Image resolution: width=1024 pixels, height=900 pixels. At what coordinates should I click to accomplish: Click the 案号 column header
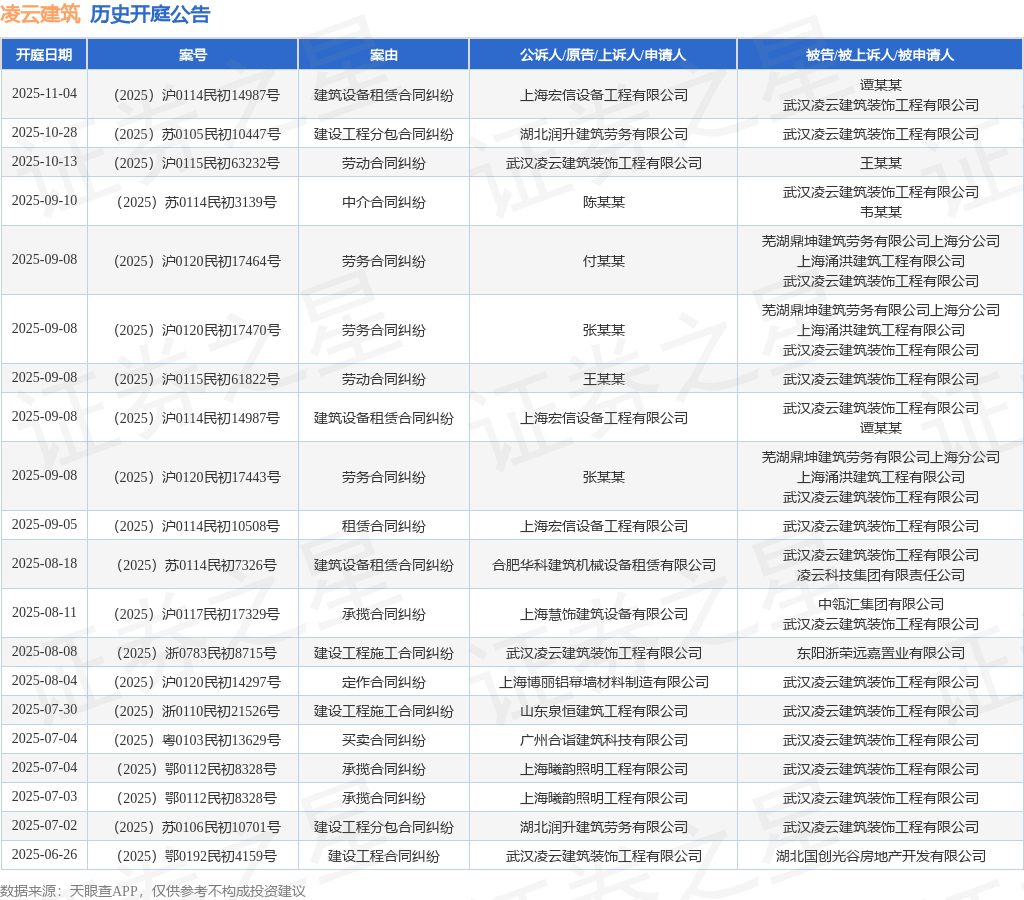tap(193, 55)
